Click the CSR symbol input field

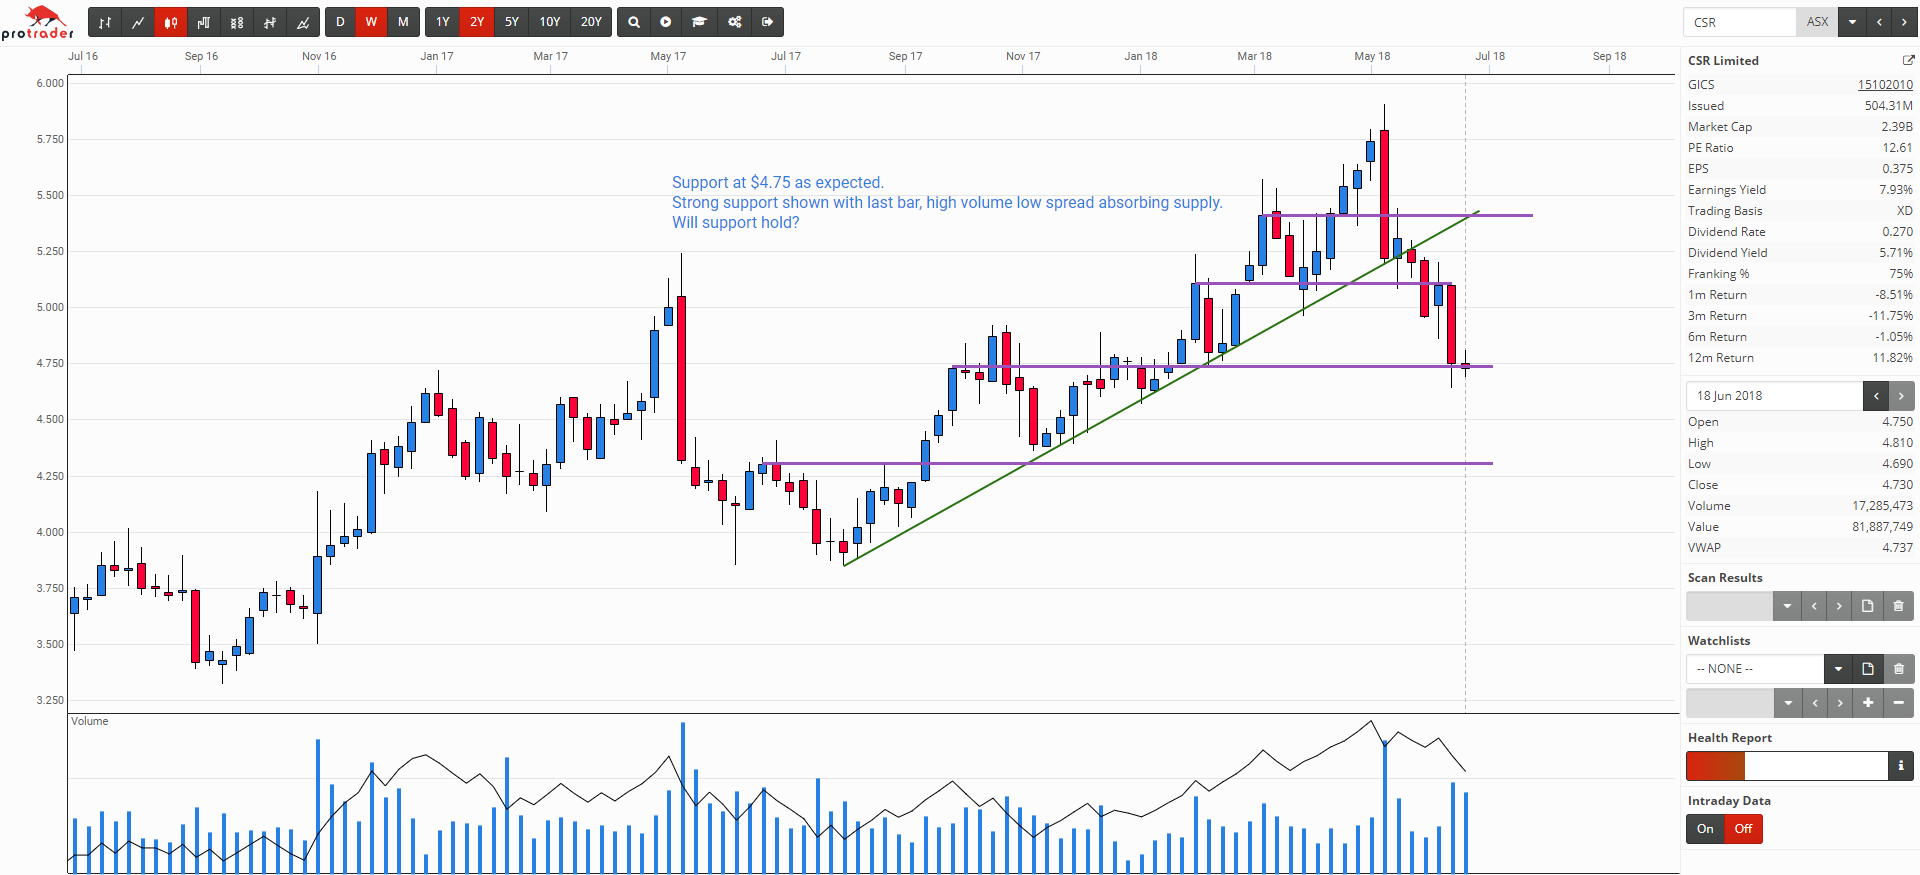tap(1740, 22)
